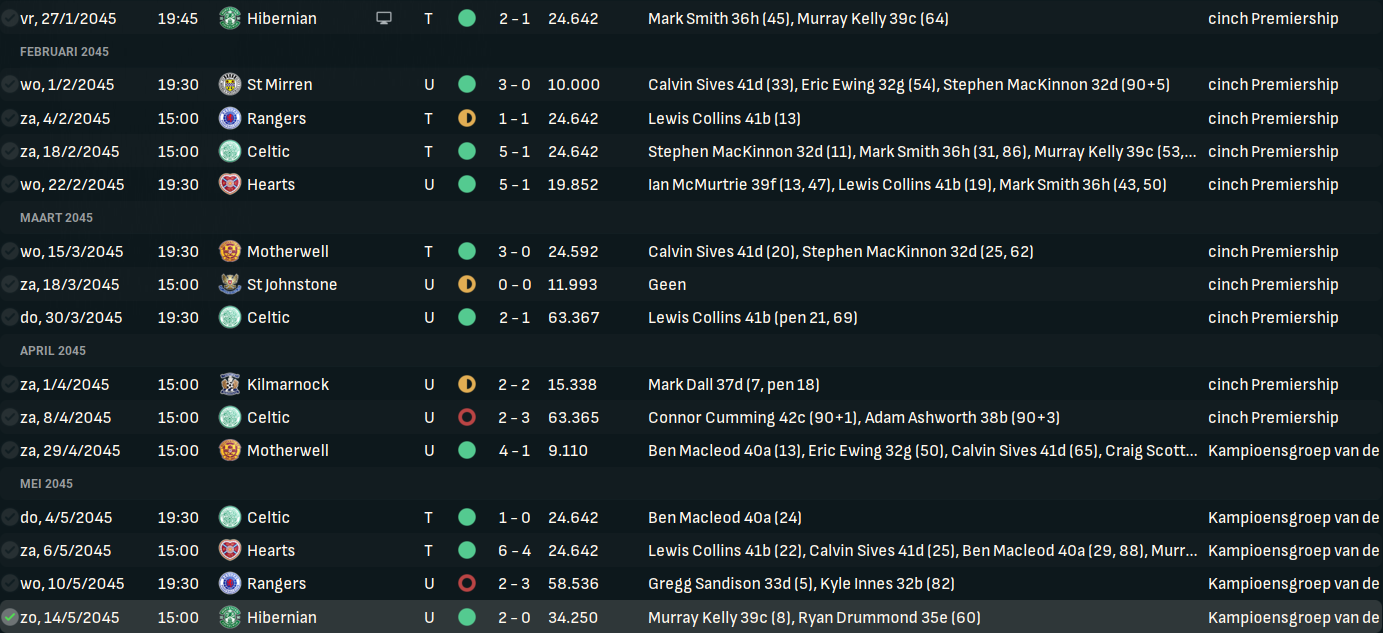Click the MEI 2045 month header
1383x633 pixels.
[47, 483]
